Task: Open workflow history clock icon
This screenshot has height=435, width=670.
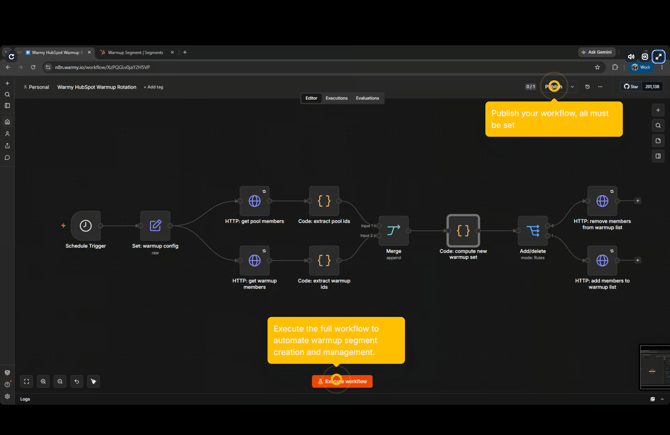Action: click(x=588, y=87)
